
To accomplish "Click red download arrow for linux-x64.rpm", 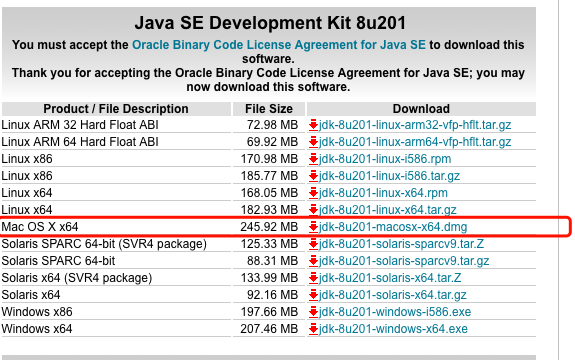I will click(x=313, y=193).
